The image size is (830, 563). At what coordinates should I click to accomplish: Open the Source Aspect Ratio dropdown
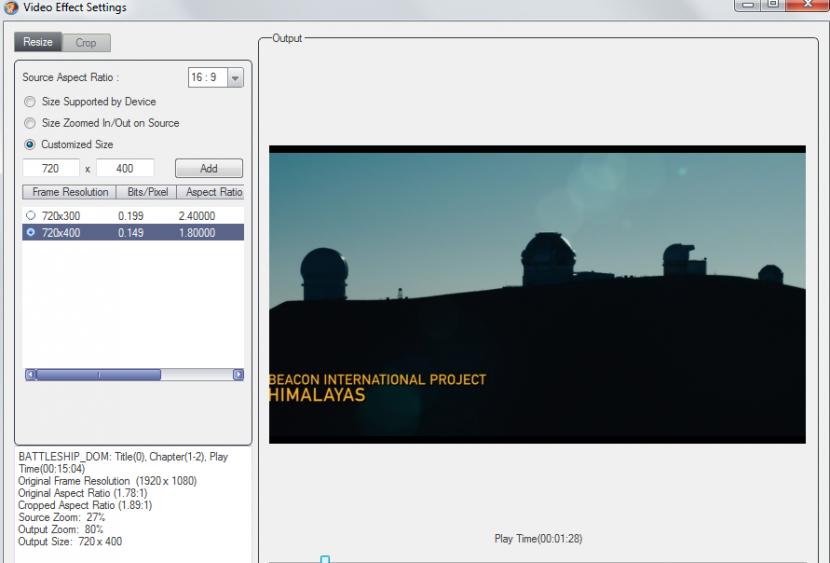pos(235,78)
